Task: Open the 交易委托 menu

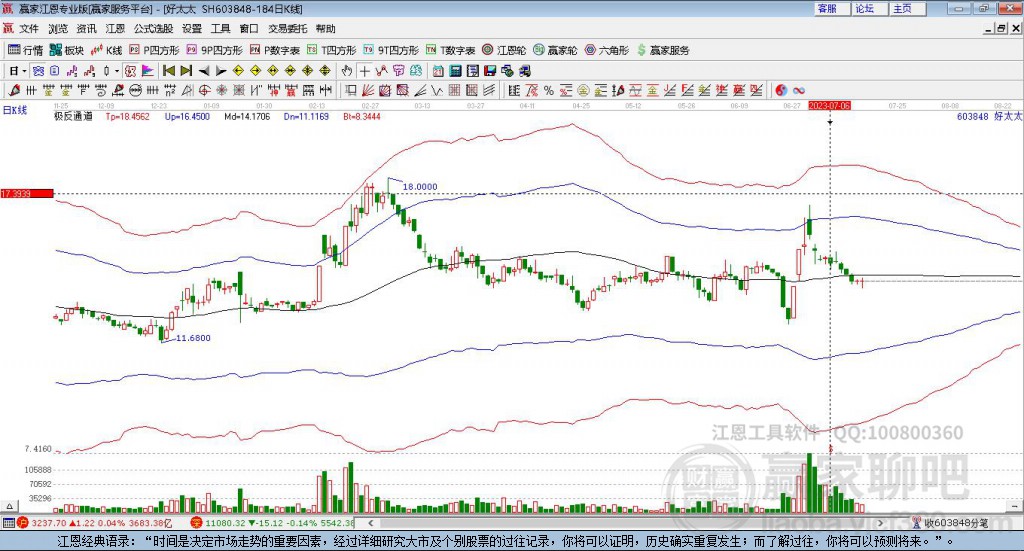Action: pos(287,29)
